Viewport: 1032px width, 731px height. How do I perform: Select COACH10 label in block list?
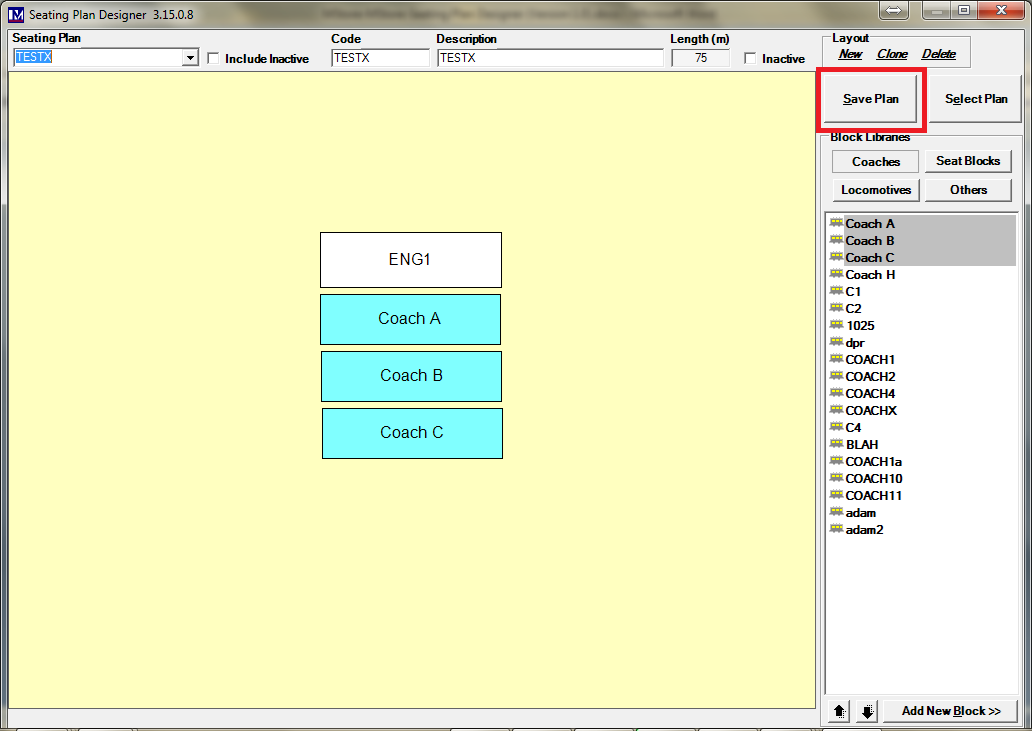[x=873, y=478]
